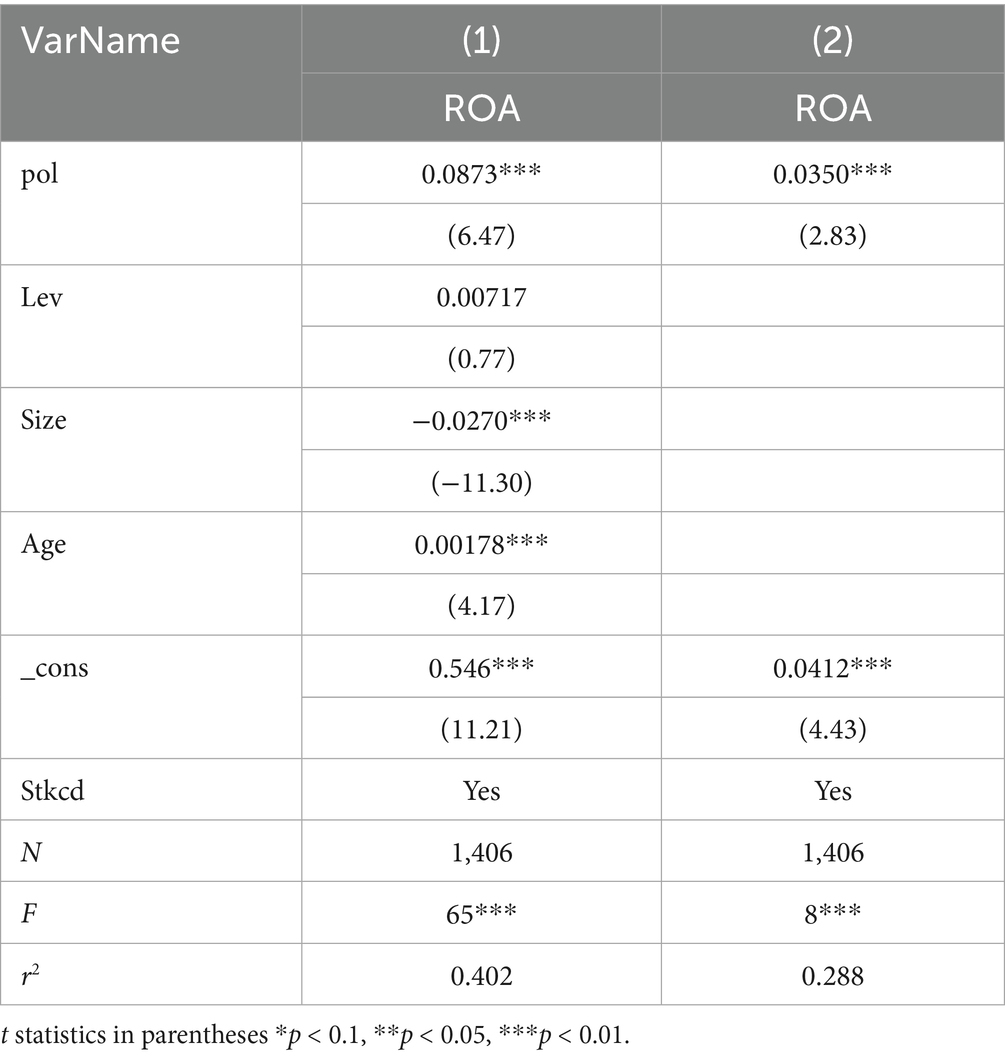Select the Size coefficient −0.0270***
The width and height of the screenshot is (1005, 1059).
click(x=481, y=420)
